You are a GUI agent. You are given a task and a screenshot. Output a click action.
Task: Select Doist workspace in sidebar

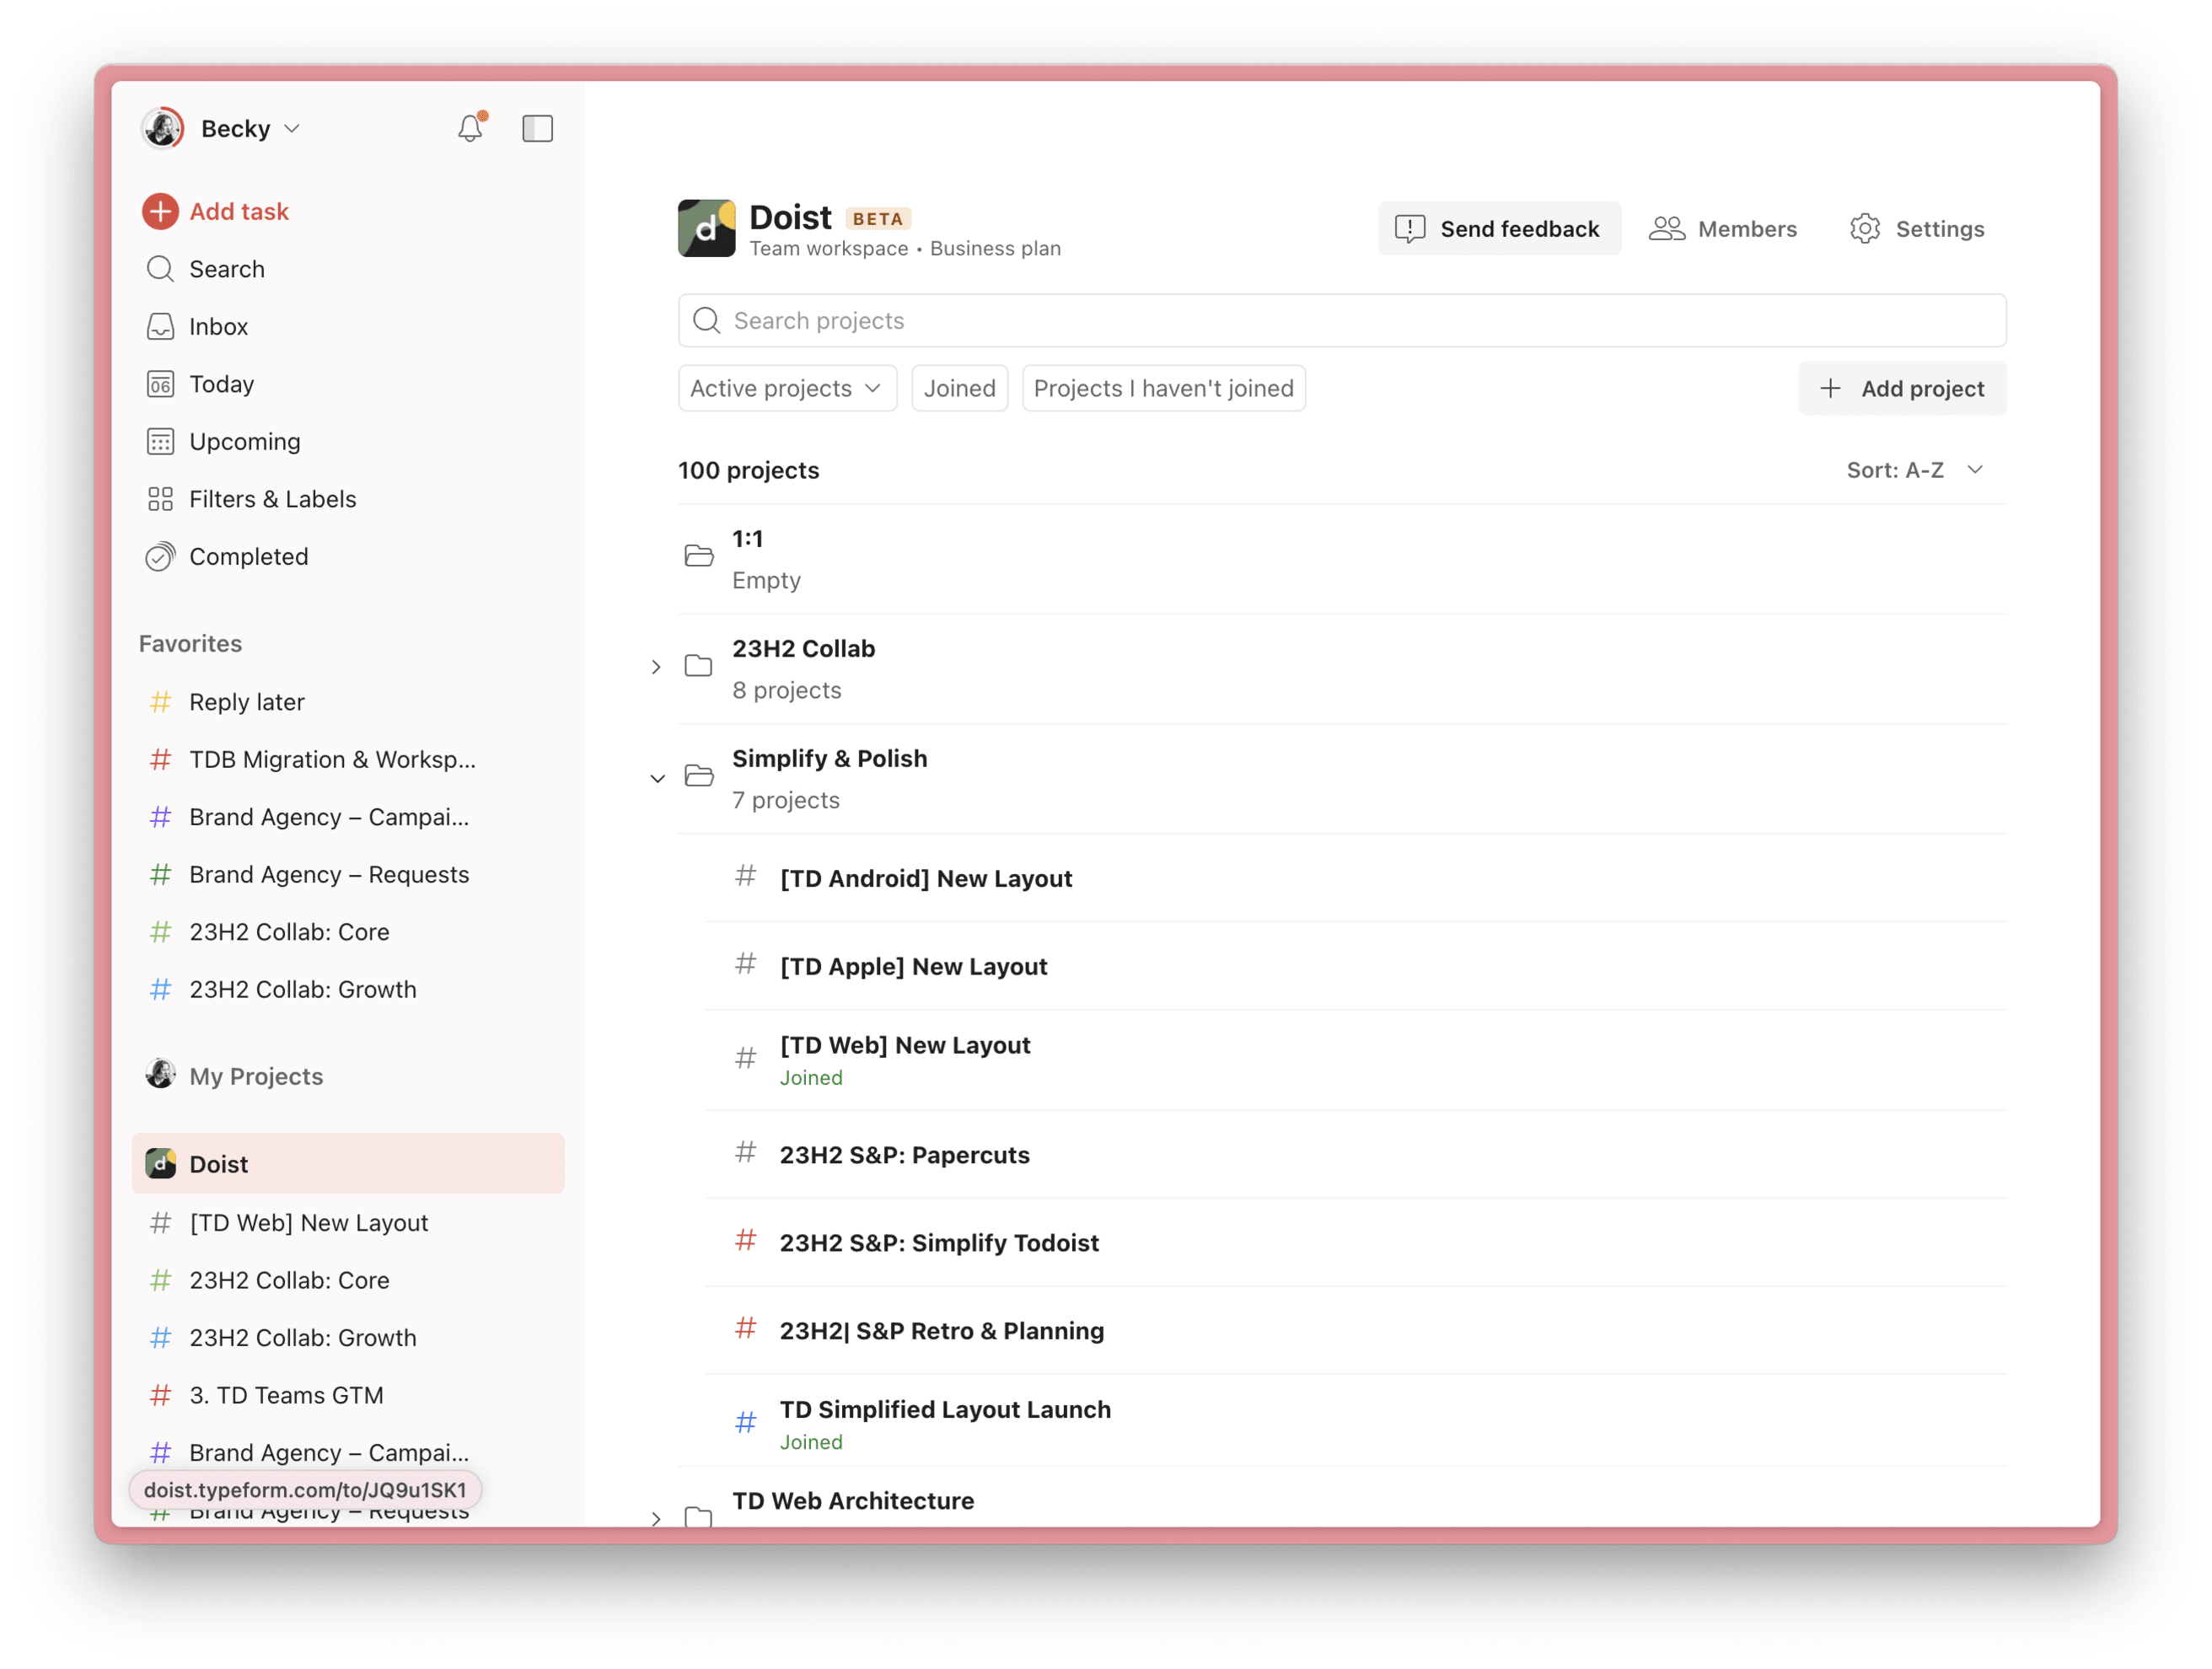pos(348,1164)
